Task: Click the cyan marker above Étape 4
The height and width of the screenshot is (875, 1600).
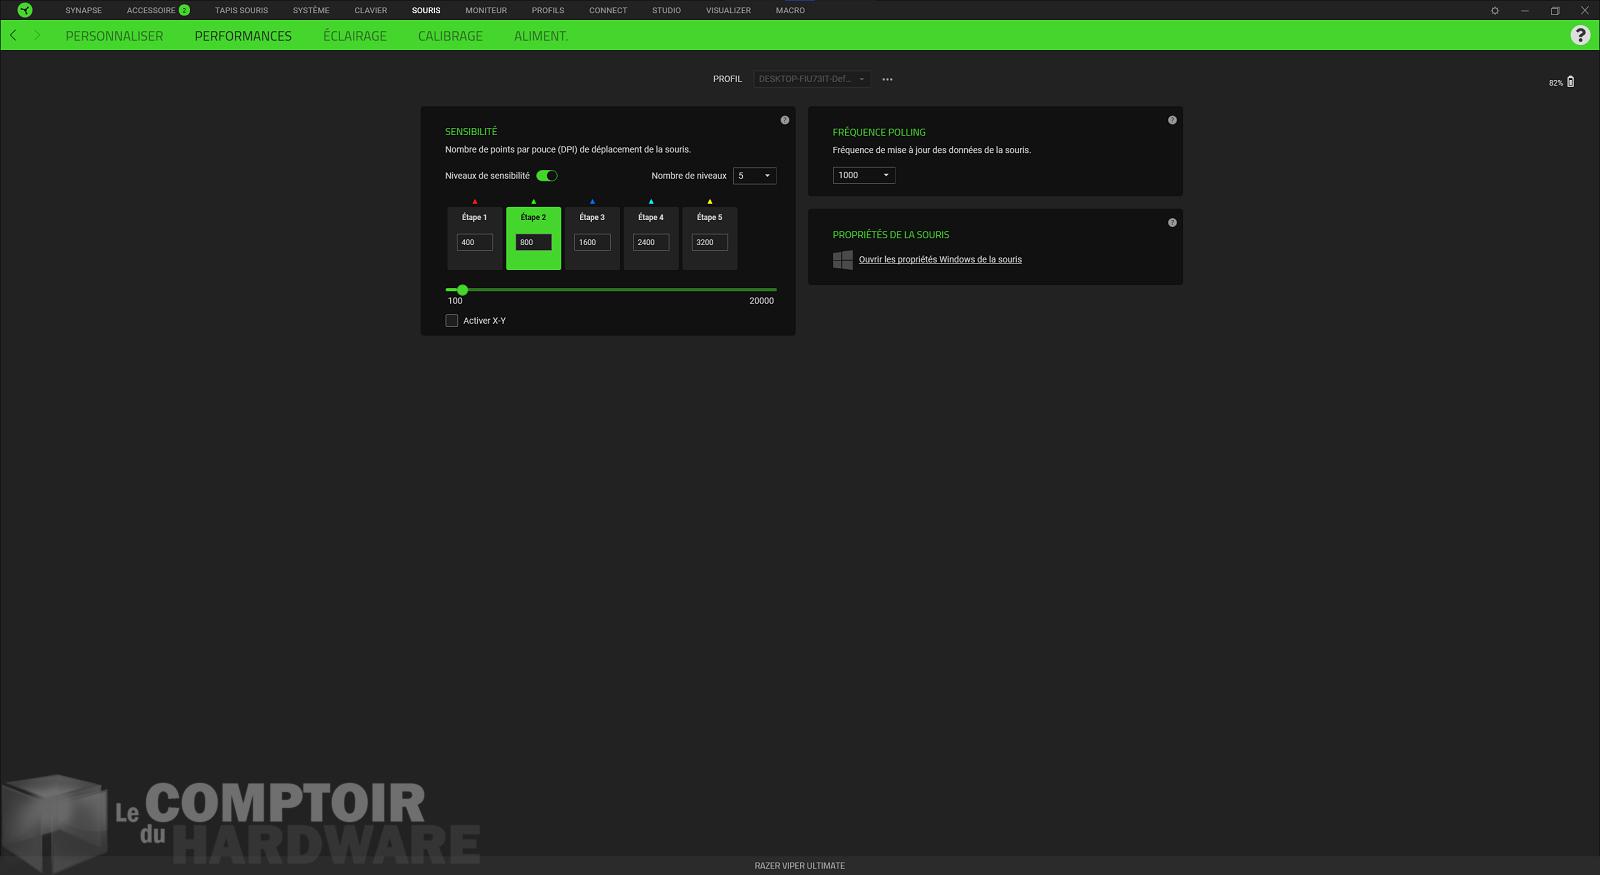Action: 651,202
